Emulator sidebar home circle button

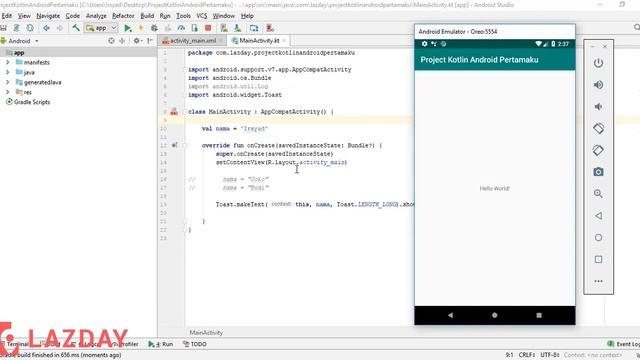click(x=598, y=238)
